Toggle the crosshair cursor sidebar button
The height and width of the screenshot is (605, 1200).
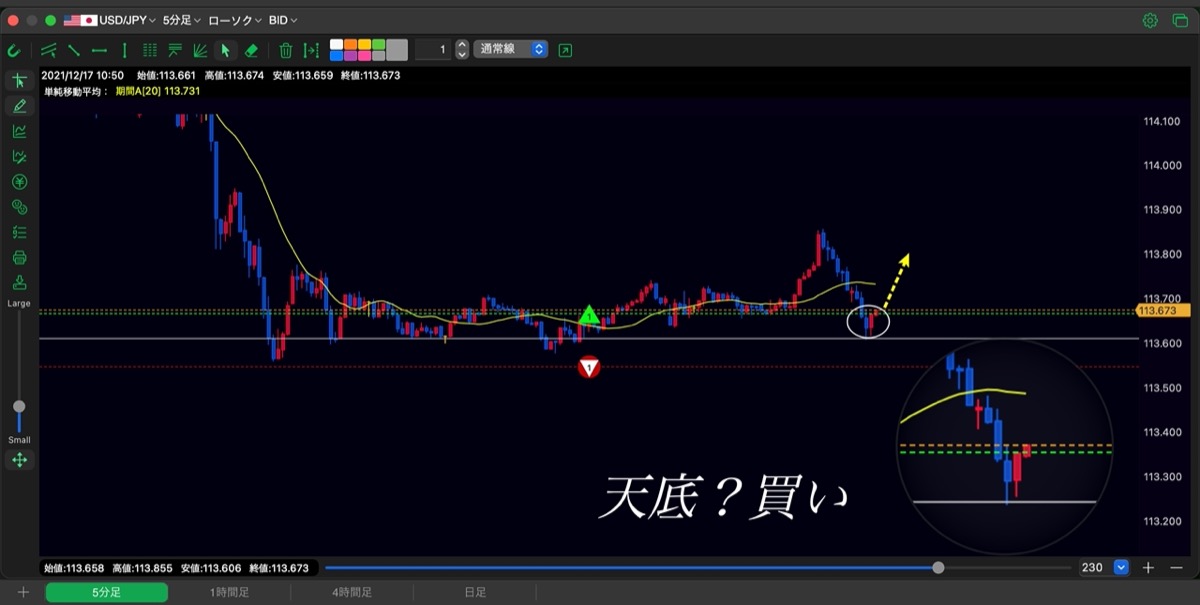(x=19, y=81)
